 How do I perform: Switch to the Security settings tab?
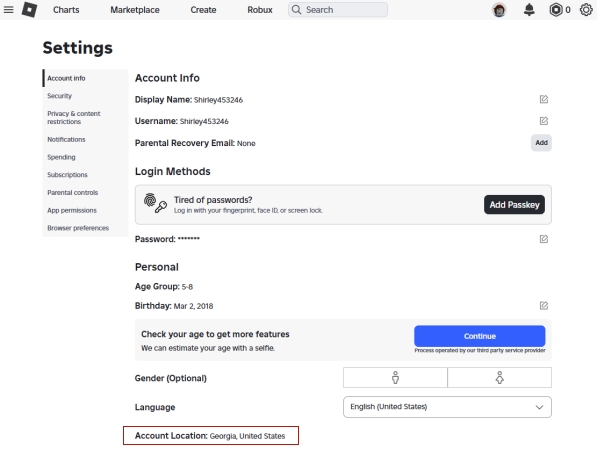[85, 96]
